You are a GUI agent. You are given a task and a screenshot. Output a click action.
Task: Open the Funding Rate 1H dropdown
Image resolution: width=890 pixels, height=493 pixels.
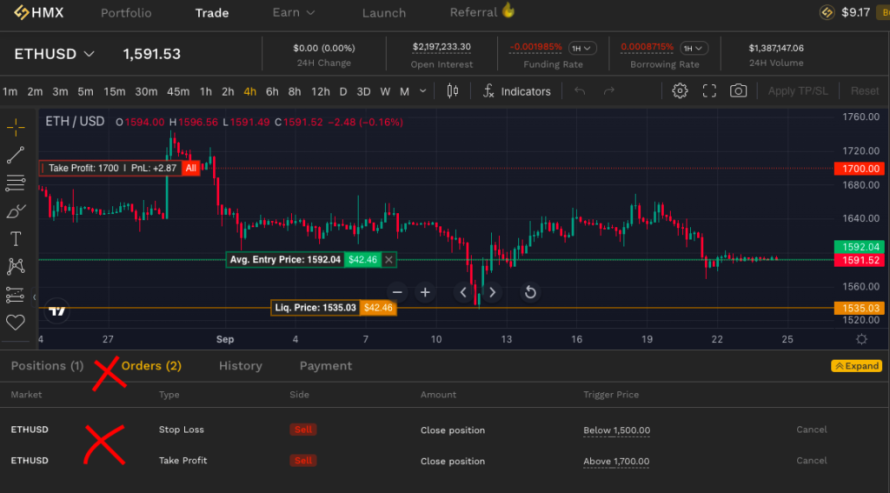(582, 48)
